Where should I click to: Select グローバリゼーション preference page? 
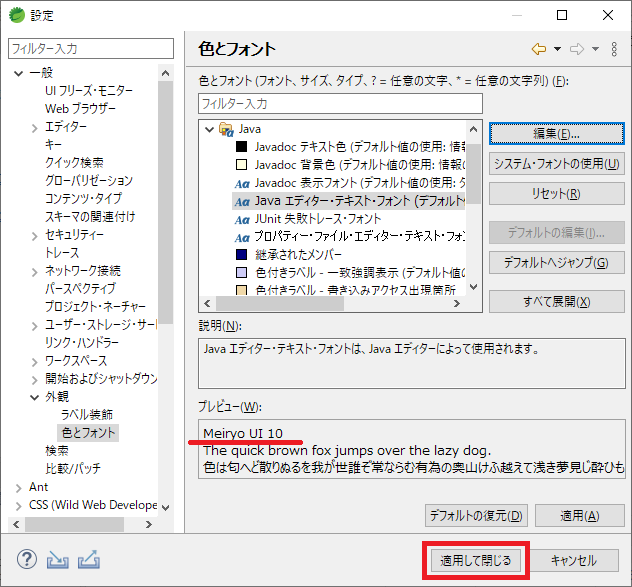pos(89,181)
